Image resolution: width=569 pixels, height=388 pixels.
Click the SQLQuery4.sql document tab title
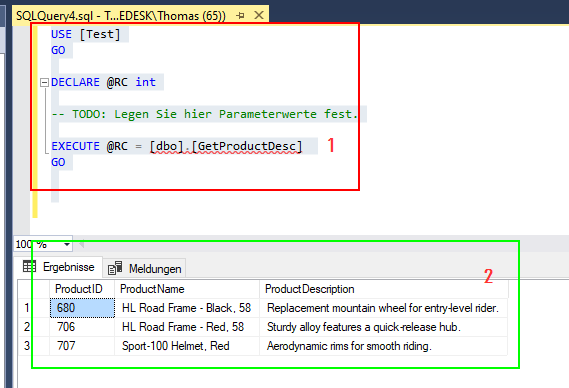tap(121, 16)
